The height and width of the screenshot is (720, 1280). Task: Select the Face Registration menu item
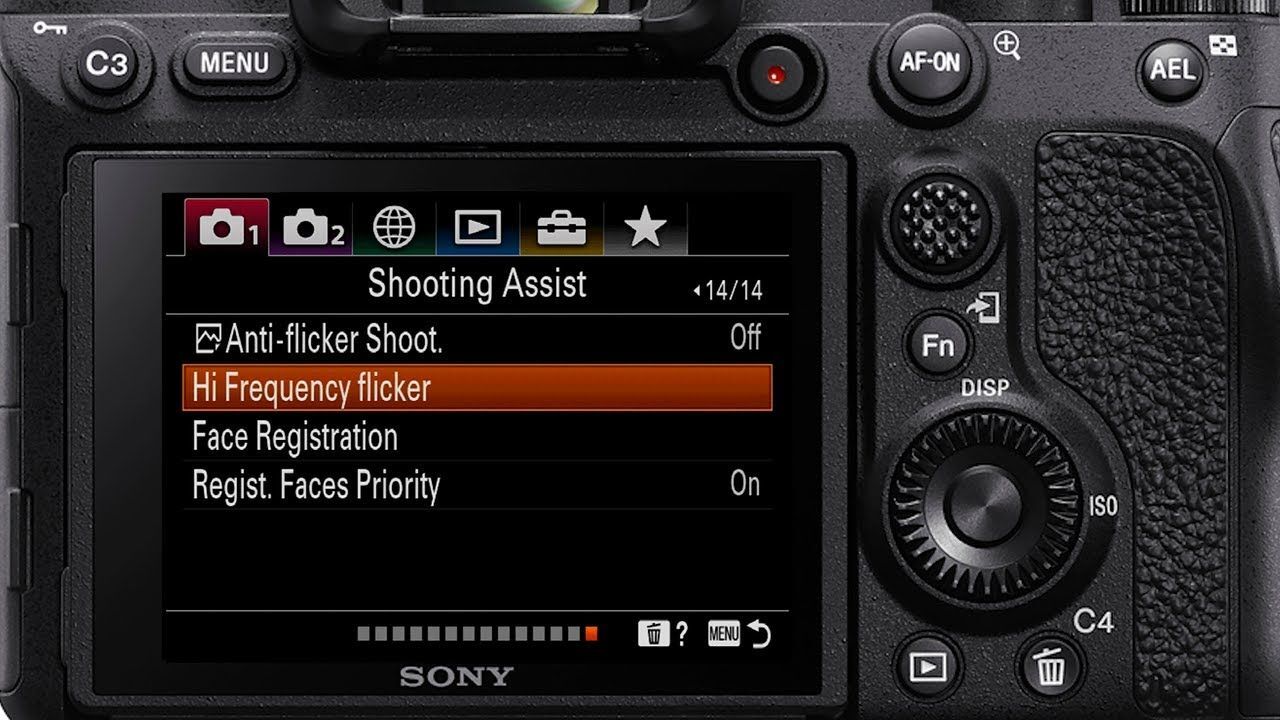tap(293, 437)
